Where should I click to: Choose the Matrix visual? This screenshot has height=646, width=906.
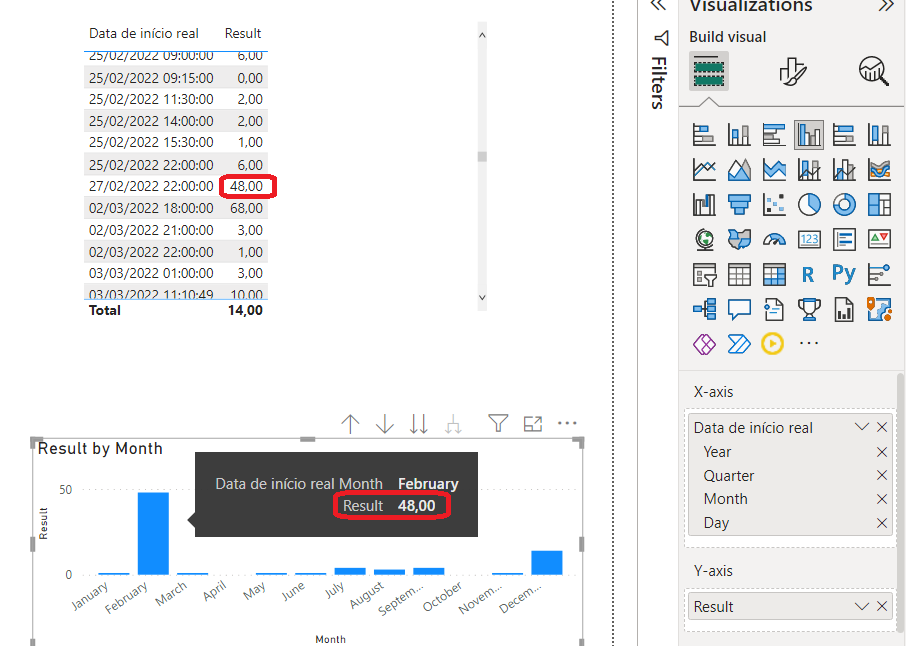coord(774,274)
